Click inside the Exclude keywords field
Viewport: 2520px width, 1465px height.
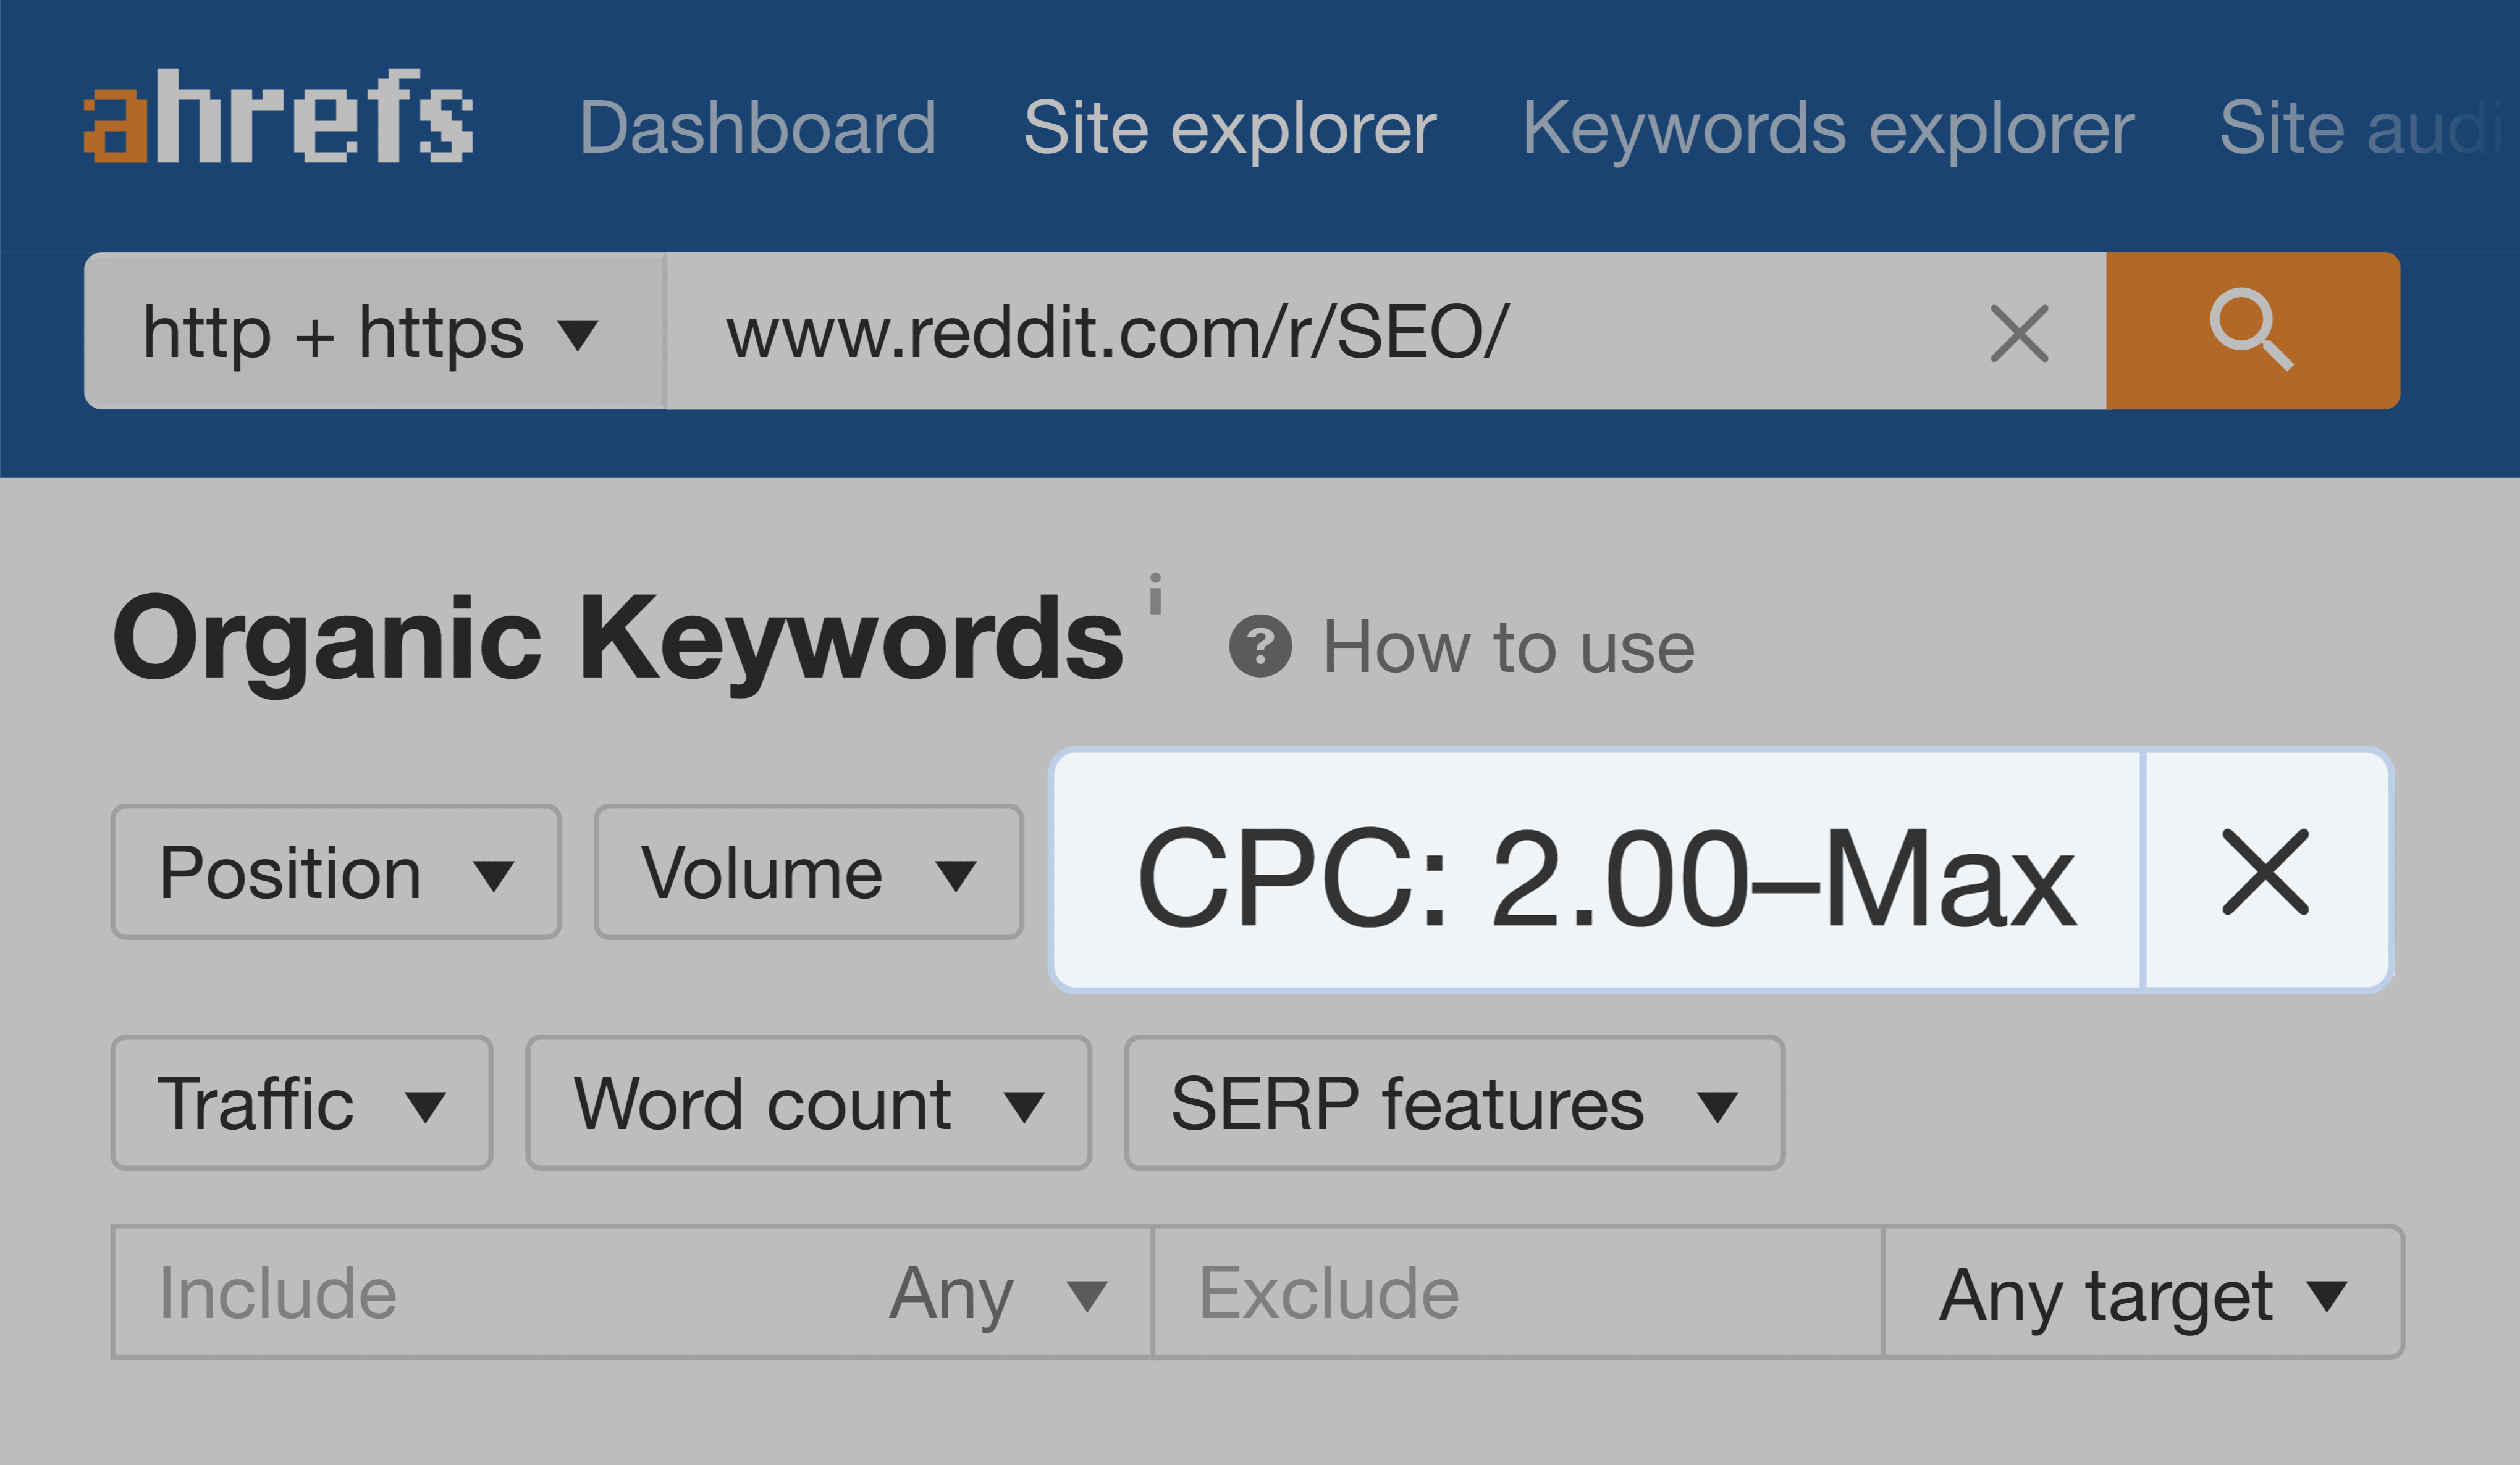[x=1400, y=1292]
